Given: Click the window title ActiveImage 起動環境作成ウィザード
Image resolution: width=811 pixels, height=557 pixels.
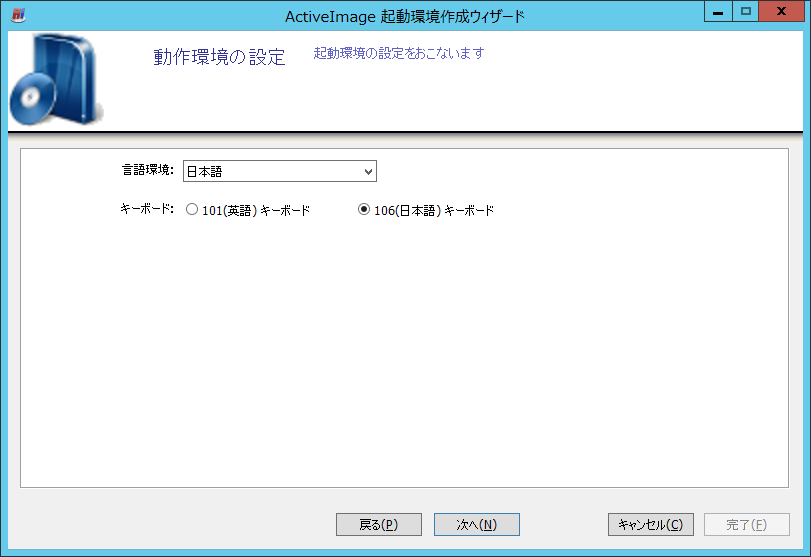Looking at the screenshot, I should [x=404, y=17].
